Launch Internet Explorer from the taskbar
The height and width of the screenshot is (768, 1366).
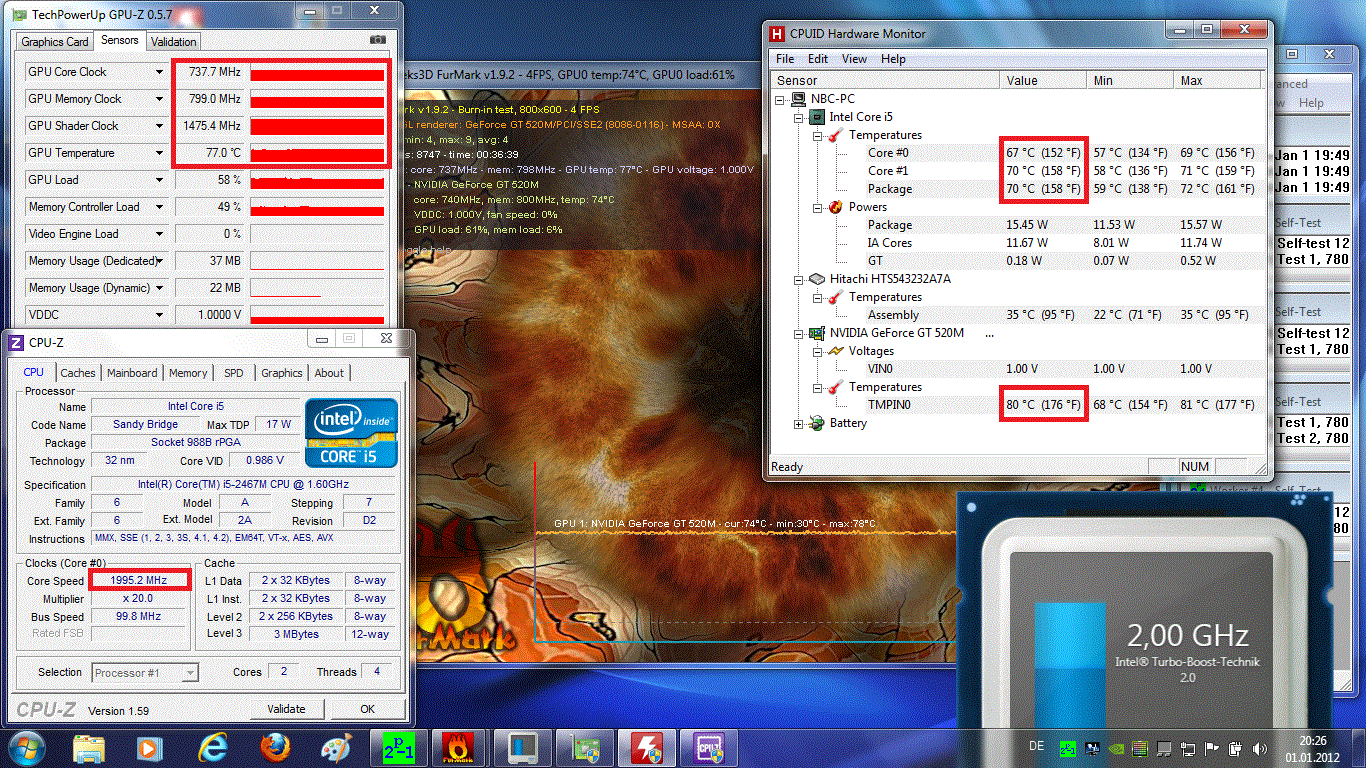pos(213,748)
